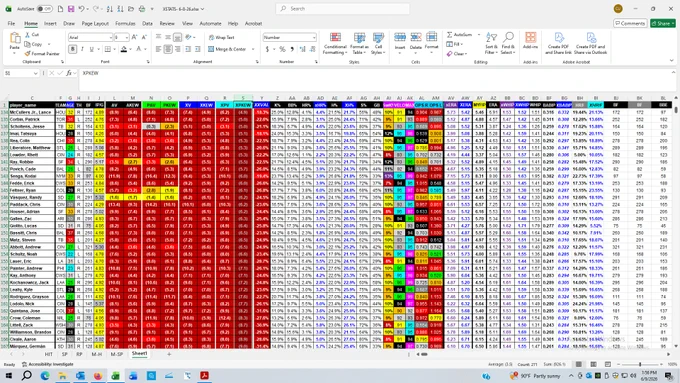Click the Increase Decimal icon
This screenshot has width=680, height=383.
tap(303, 49)
